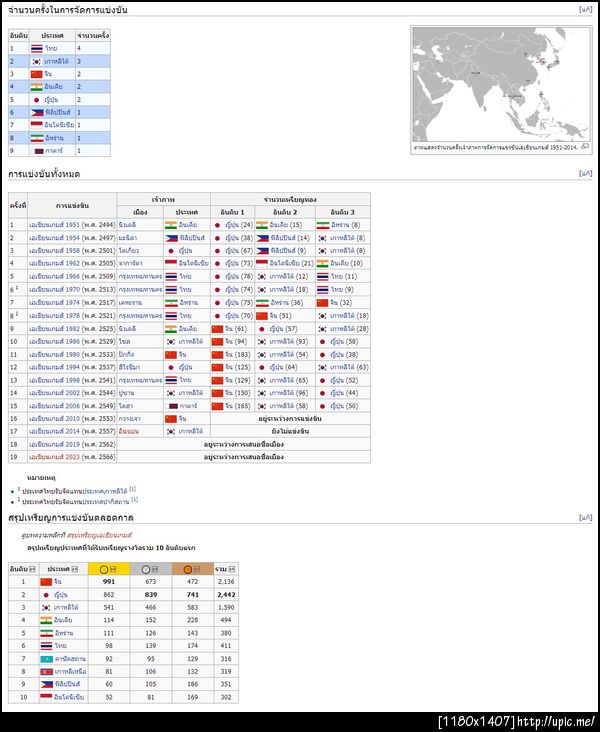Viewport: 600px width, 732px height.
Task: Open the ประเทศเกาหลีใต้ link in footnote 1
Action: (105, 491)
